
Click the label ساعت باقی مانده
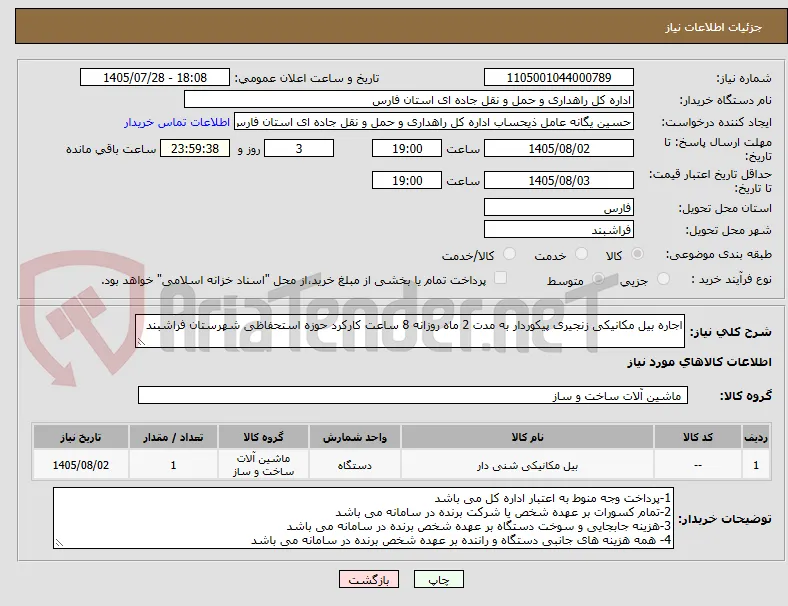111,149
